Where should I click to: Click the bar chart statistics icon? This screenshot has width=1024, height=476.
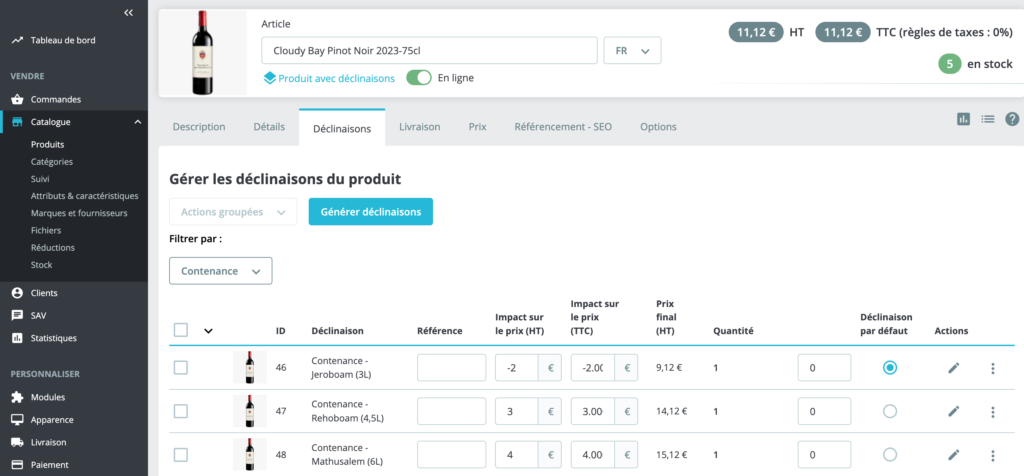point(963,119)
